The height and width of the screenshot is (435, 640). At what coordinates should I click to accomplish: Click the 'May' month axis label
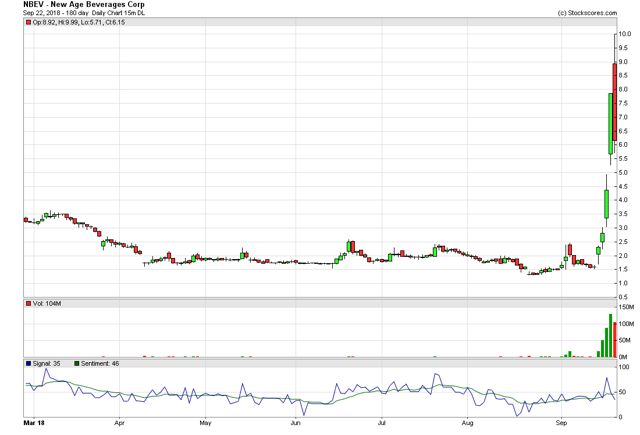click(205, 423)
